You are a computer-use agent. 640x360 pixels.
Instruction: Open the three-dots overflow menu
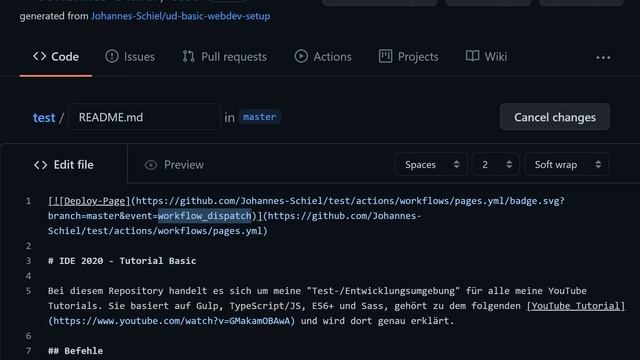click(603, 58)
